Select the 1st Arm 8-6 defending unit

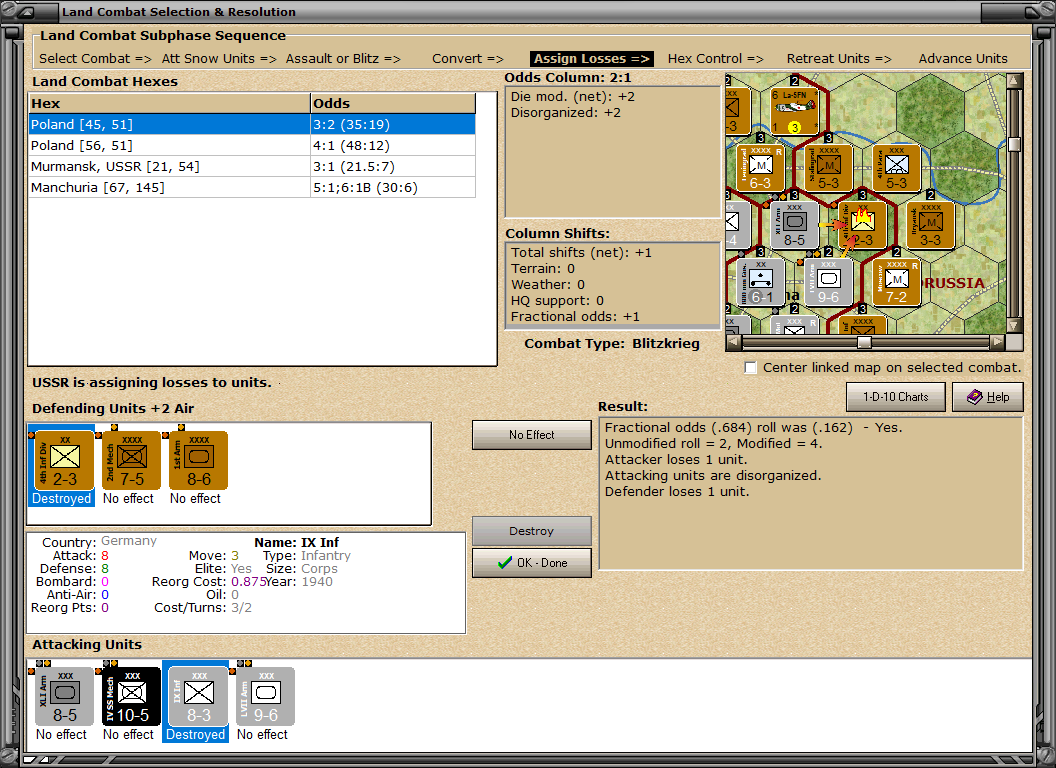199,460
